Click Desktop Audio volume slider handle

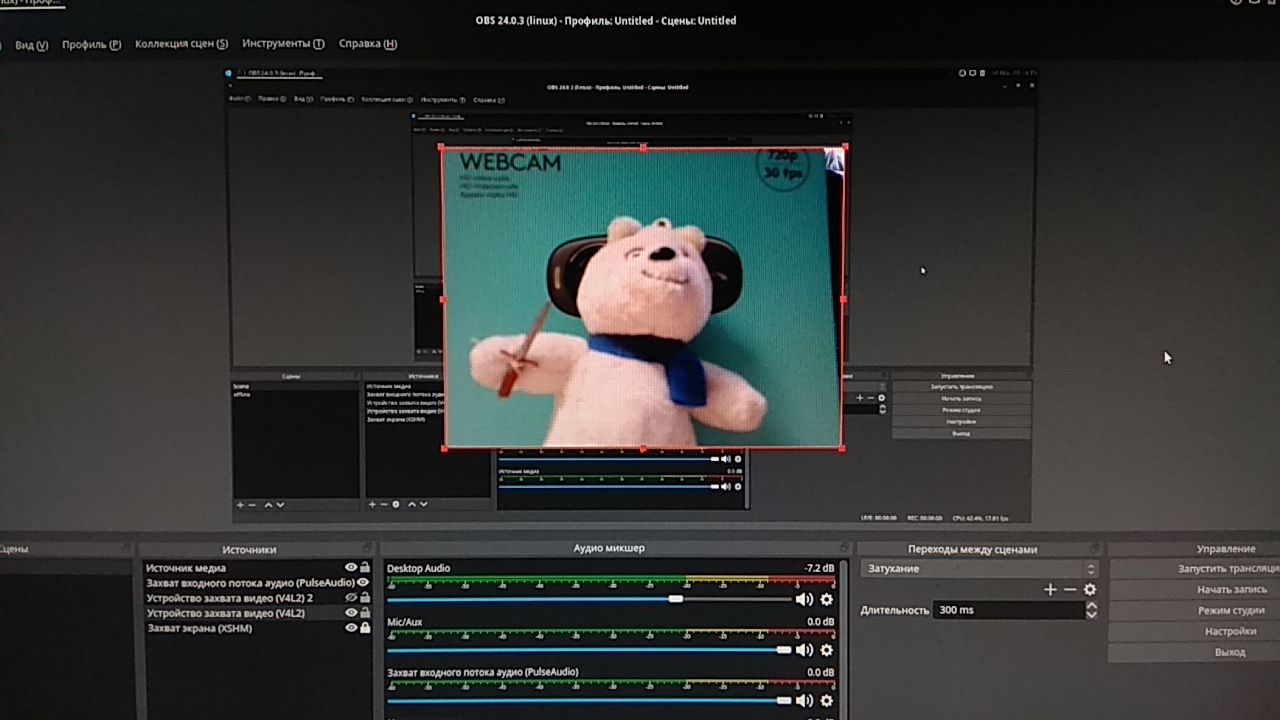[676, 599]
